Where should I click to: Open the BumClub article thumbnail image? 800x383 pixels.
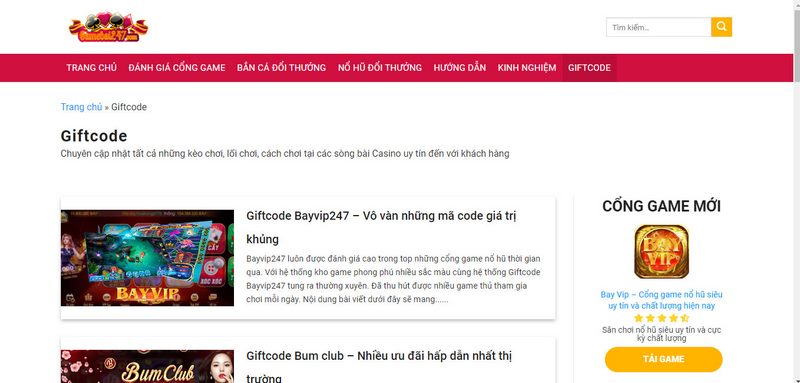pos(147,366)
